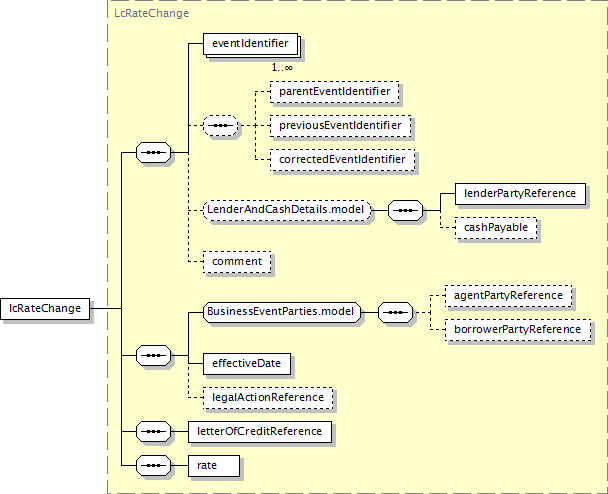Click the 1..∞ cardinality label
The height and width of the screenshot is (494, 608).
pos(282,68)
